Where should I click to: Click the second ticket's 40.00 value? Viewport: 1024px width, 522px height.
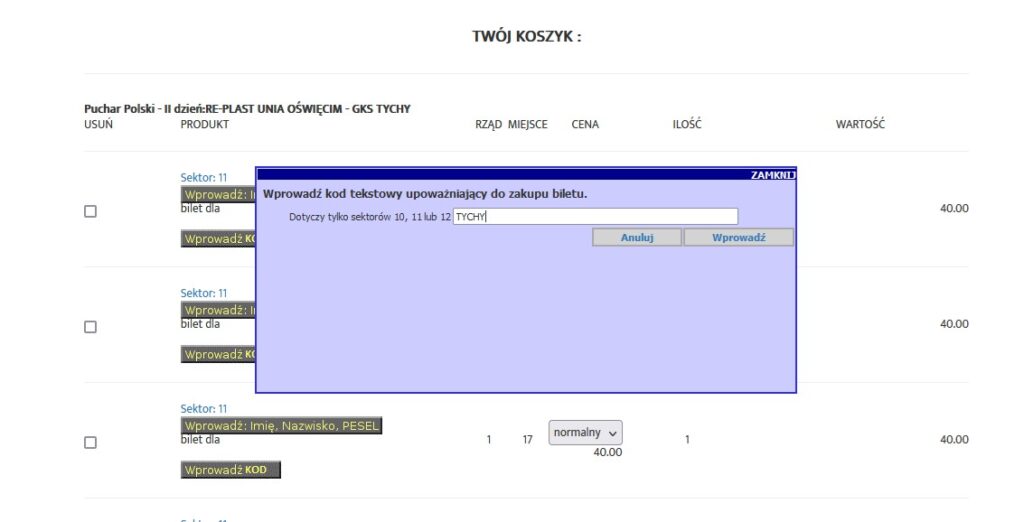pyautogui.click(x=954, y=324)
